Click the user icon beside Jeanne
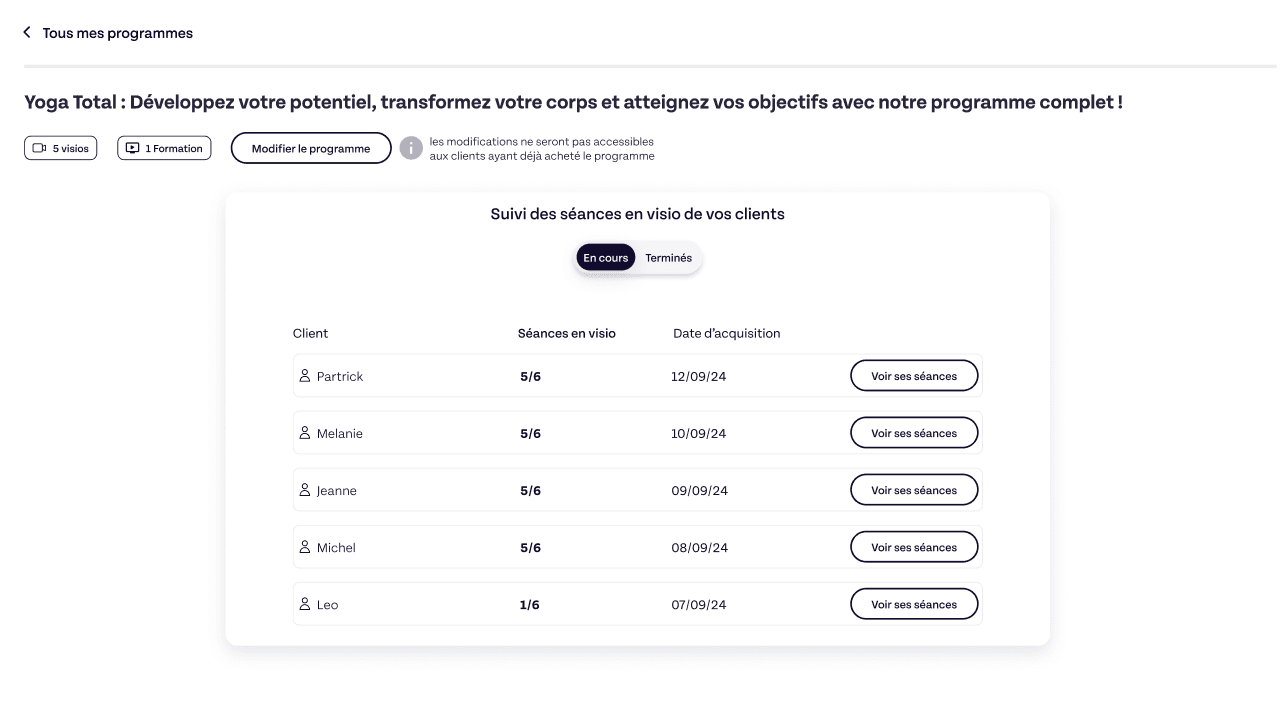The width and height of the screenshot is (1282, 702). [x=305, y=490]
